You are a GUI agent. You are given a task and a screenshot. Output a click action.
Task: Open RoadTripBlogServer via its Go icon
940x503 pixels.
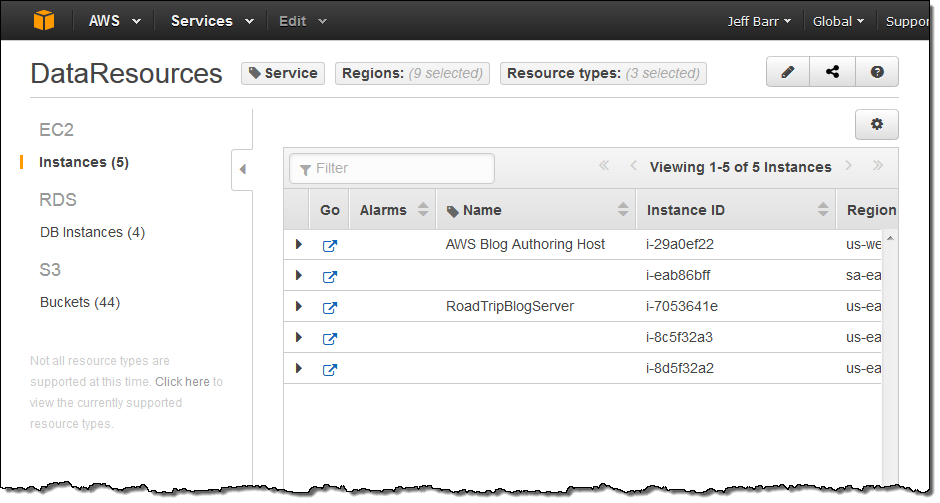click(x=330, y=307)
